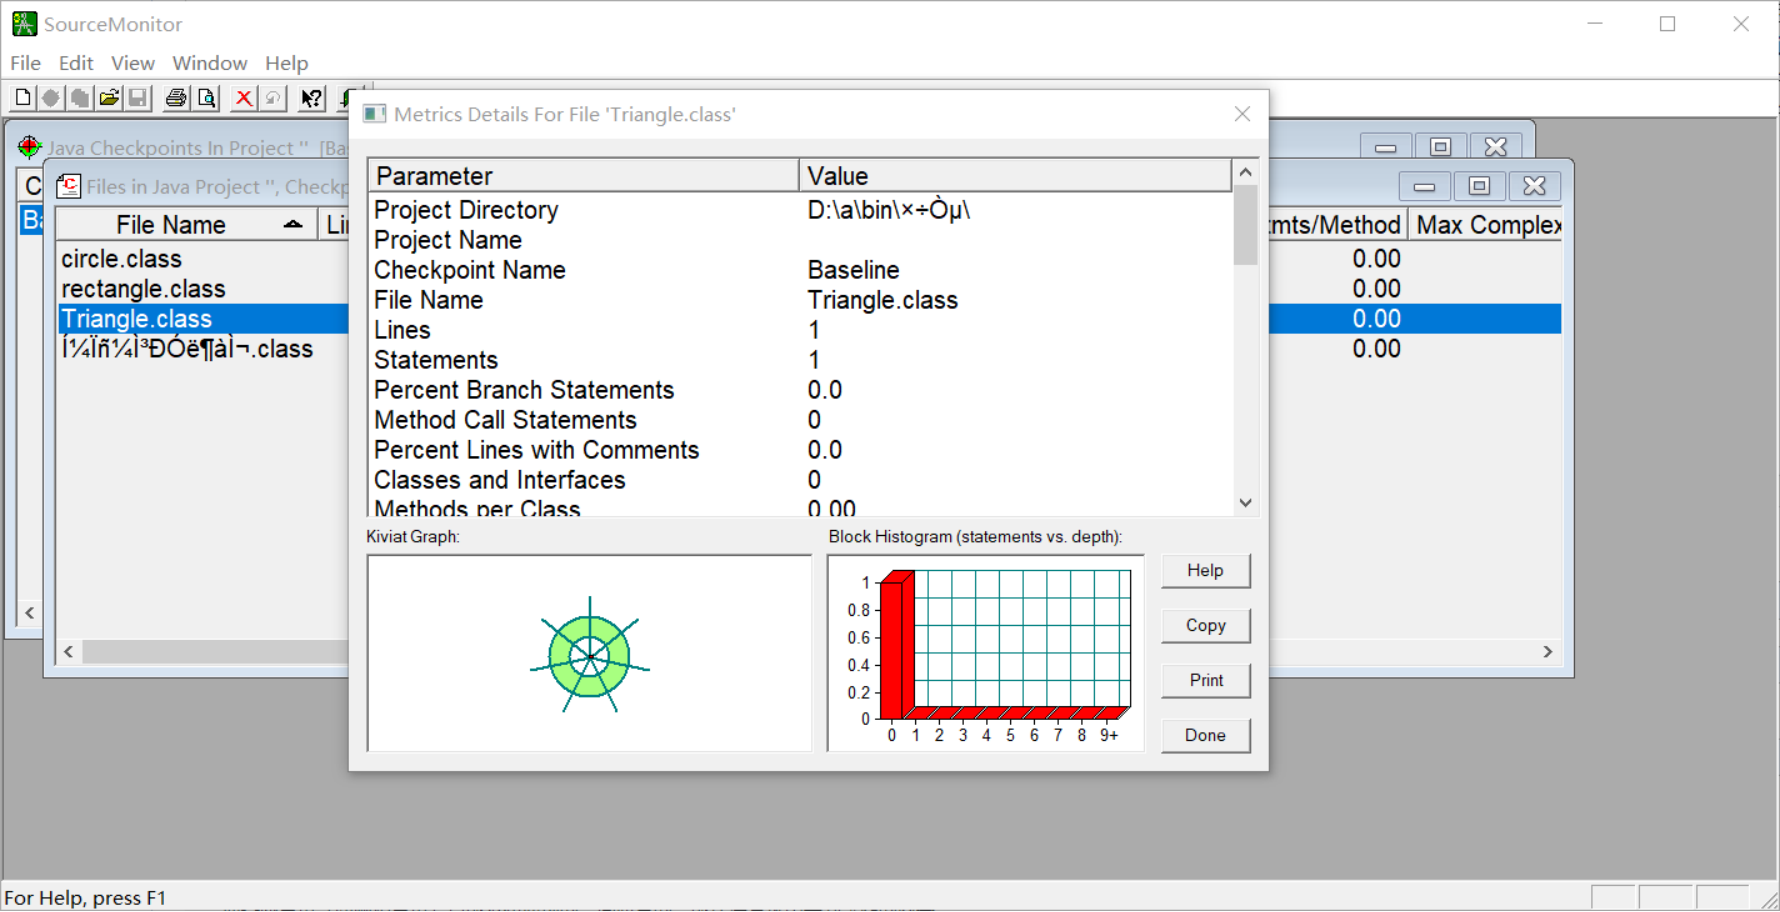The image size is (1780, 912).
Task: Click the Classes and Interfaces row
Action: coord(800,480)
